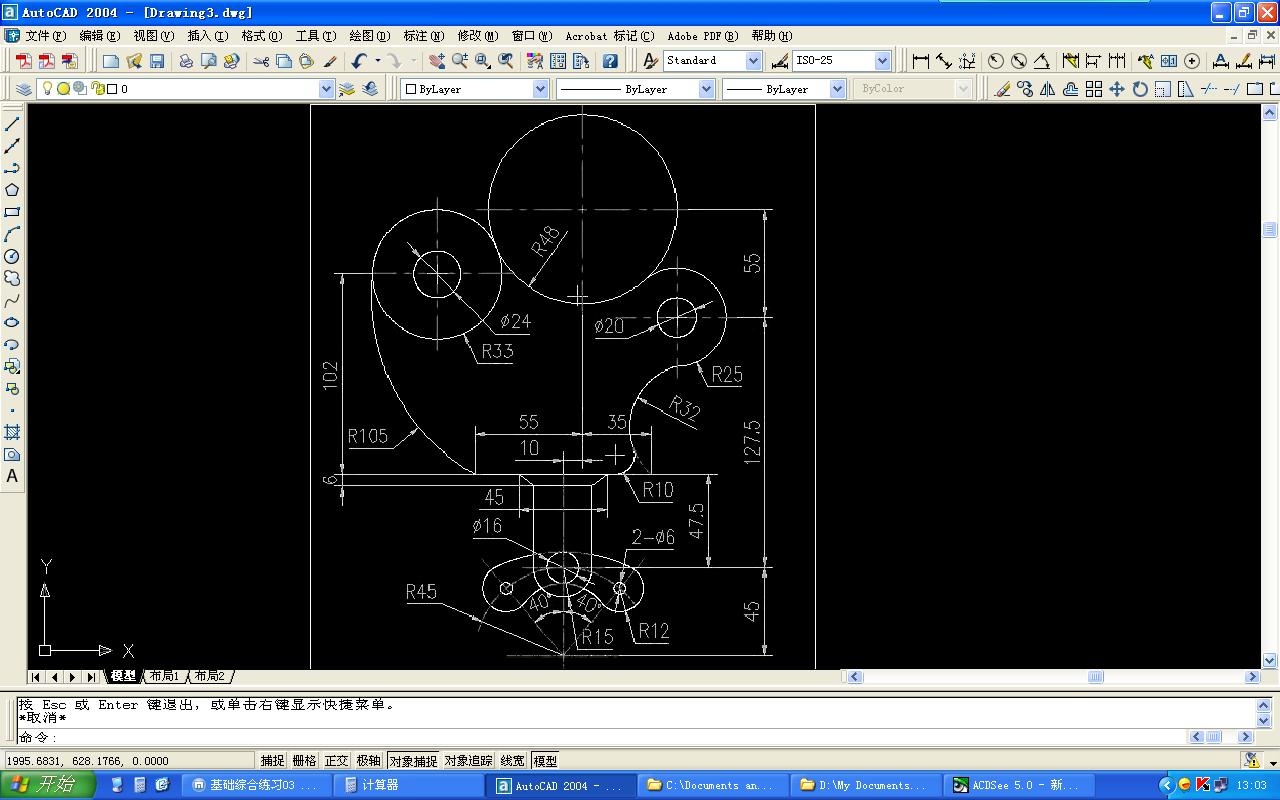Switch to the 布局1 layout tab
1280x800 pixels.
164,677
